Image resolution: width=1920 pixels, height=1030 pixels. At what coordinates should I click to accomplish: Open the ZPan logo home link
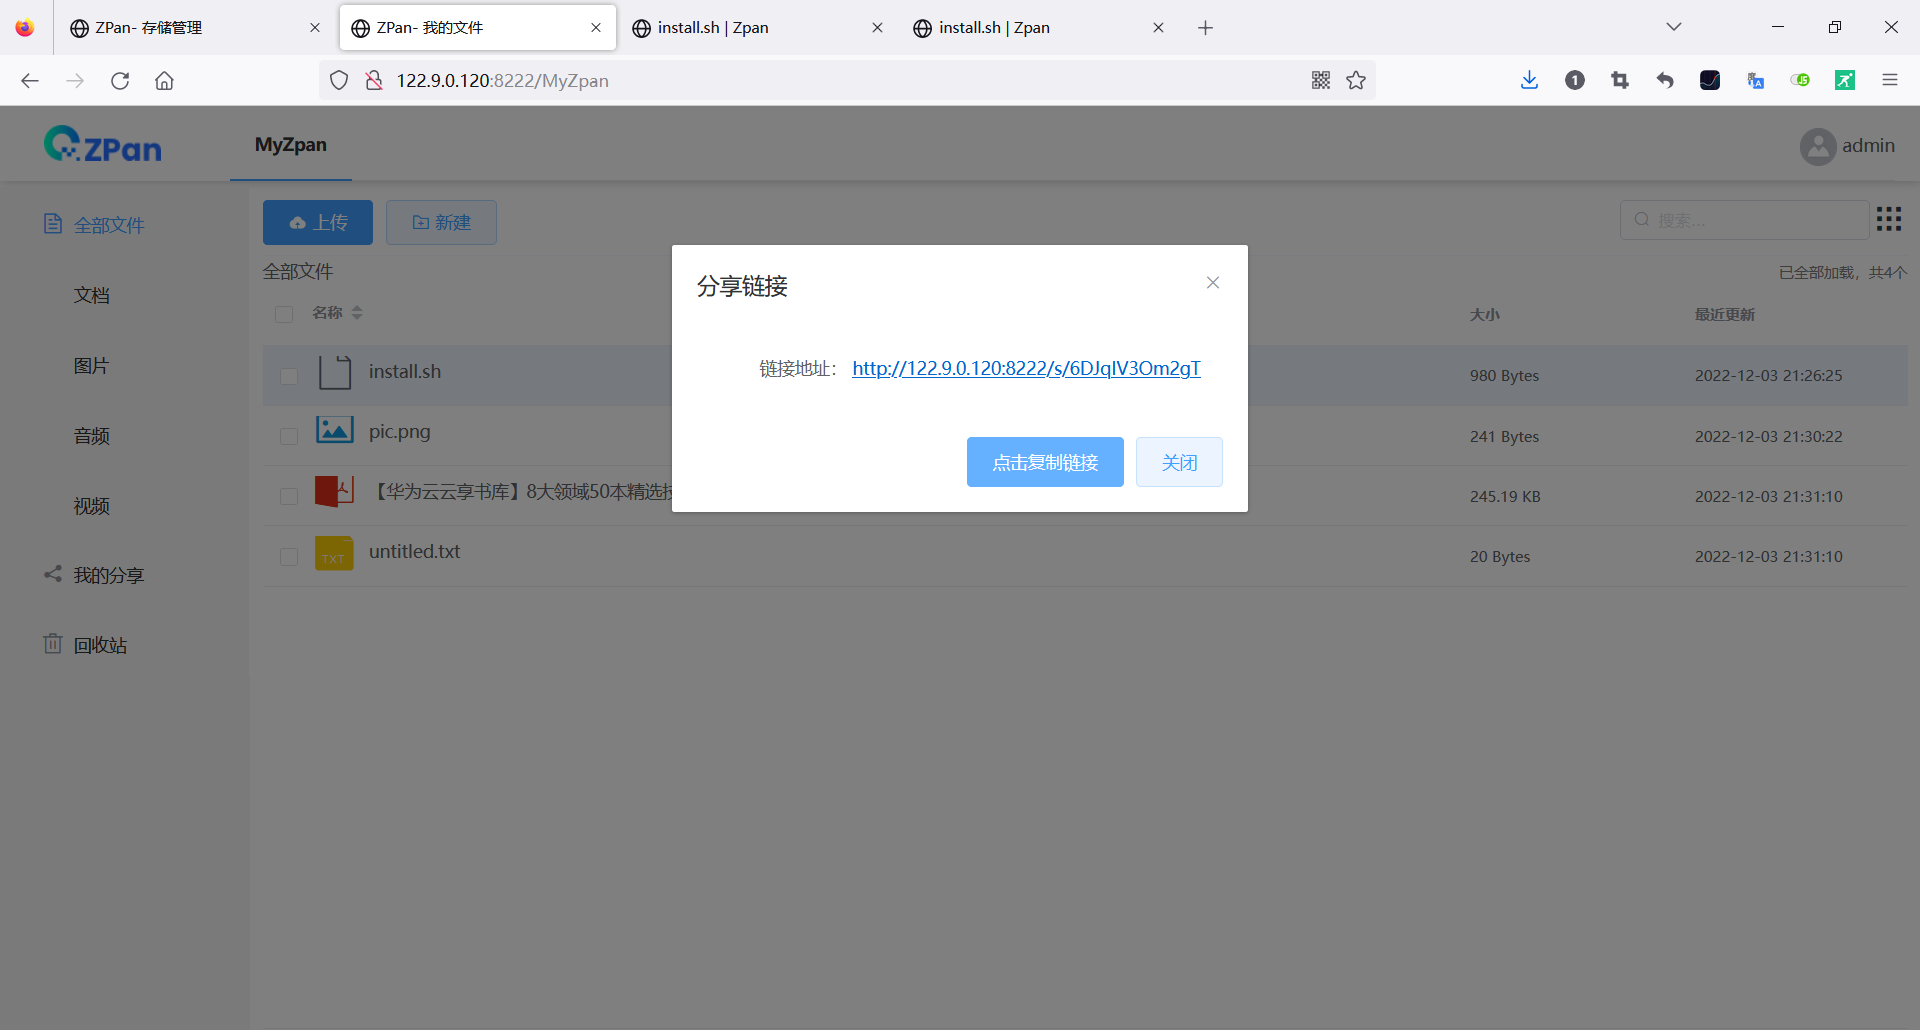tap(103, 146)
